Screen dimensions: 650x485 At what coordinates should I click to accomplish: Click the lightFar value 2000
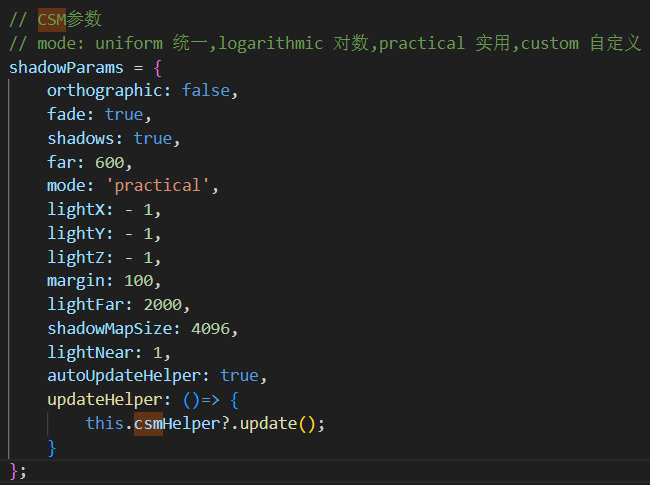162,305
